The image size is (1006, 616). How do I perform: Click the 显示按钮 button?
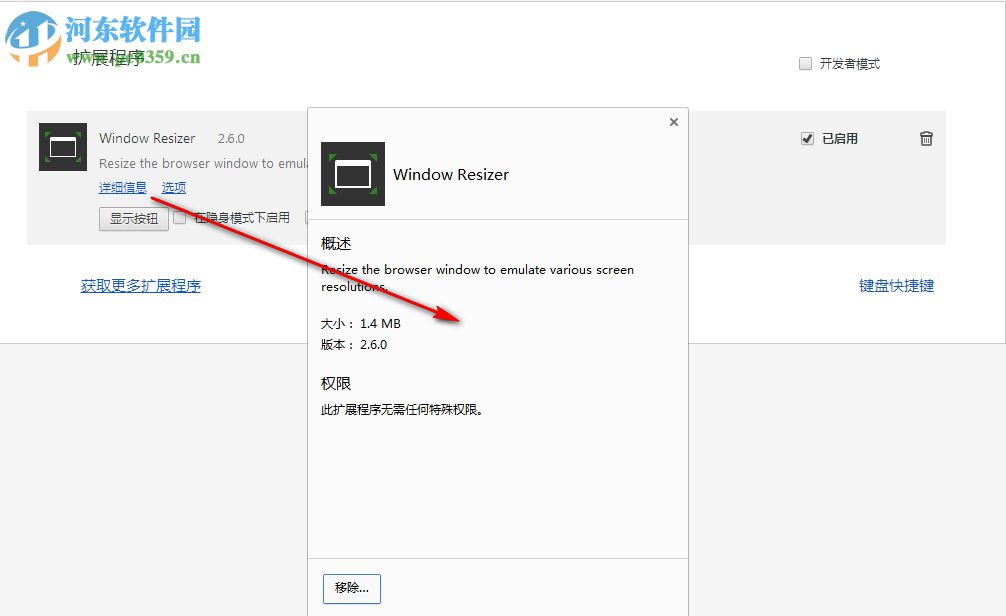[132, 219]
